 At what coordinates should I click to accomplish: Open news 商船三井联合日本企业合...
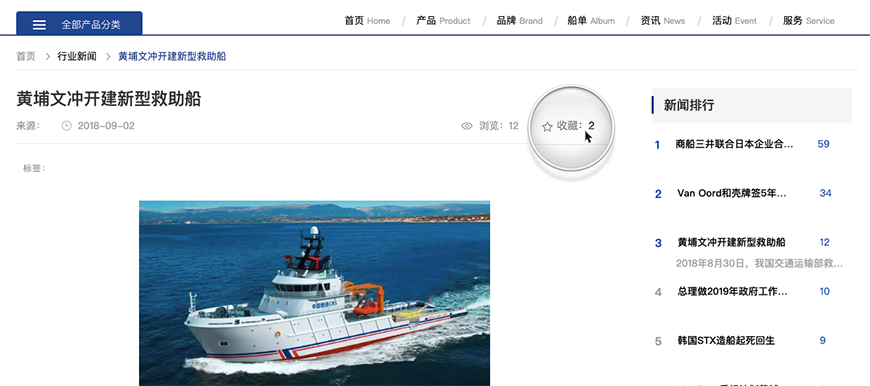point(734,144)
